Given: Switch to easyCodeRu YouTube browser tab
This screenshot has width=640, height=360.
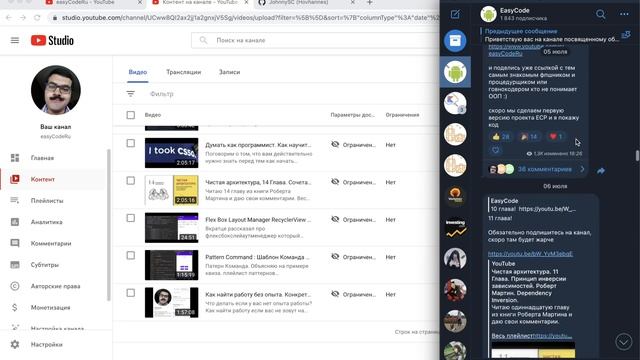Looking at the screenshot, I should click(x=94, y=2).
